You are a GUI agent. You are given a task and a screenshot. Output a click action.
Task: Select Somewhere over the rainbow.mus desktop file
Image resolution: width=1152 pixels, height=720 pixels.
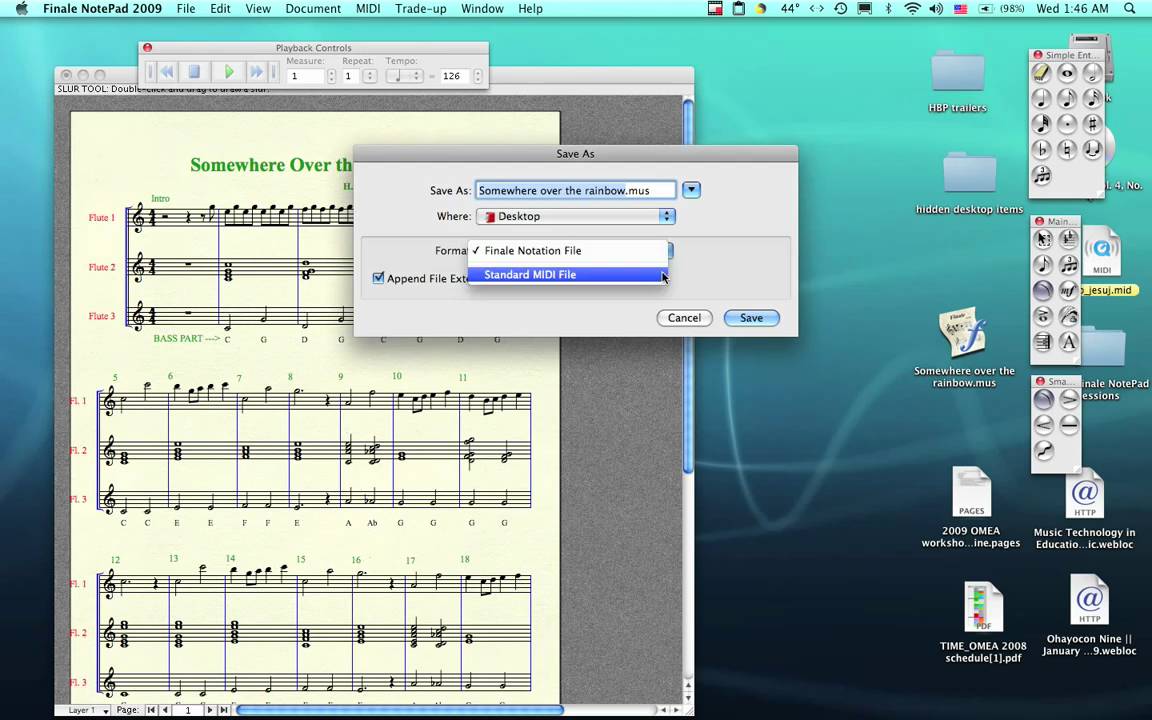tap(964, 348)
